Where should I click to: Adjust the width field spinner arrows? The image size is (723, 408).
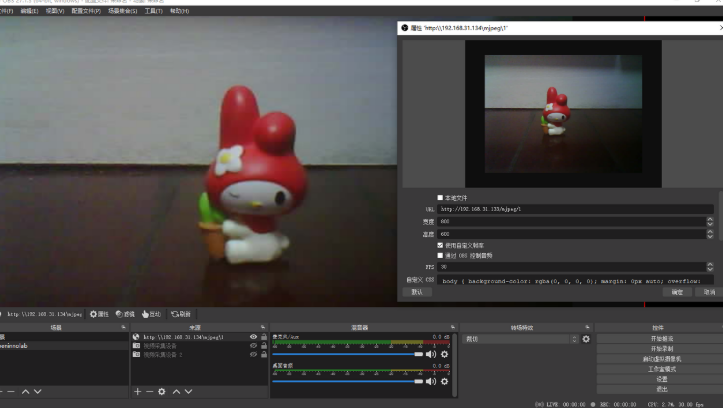710,221
